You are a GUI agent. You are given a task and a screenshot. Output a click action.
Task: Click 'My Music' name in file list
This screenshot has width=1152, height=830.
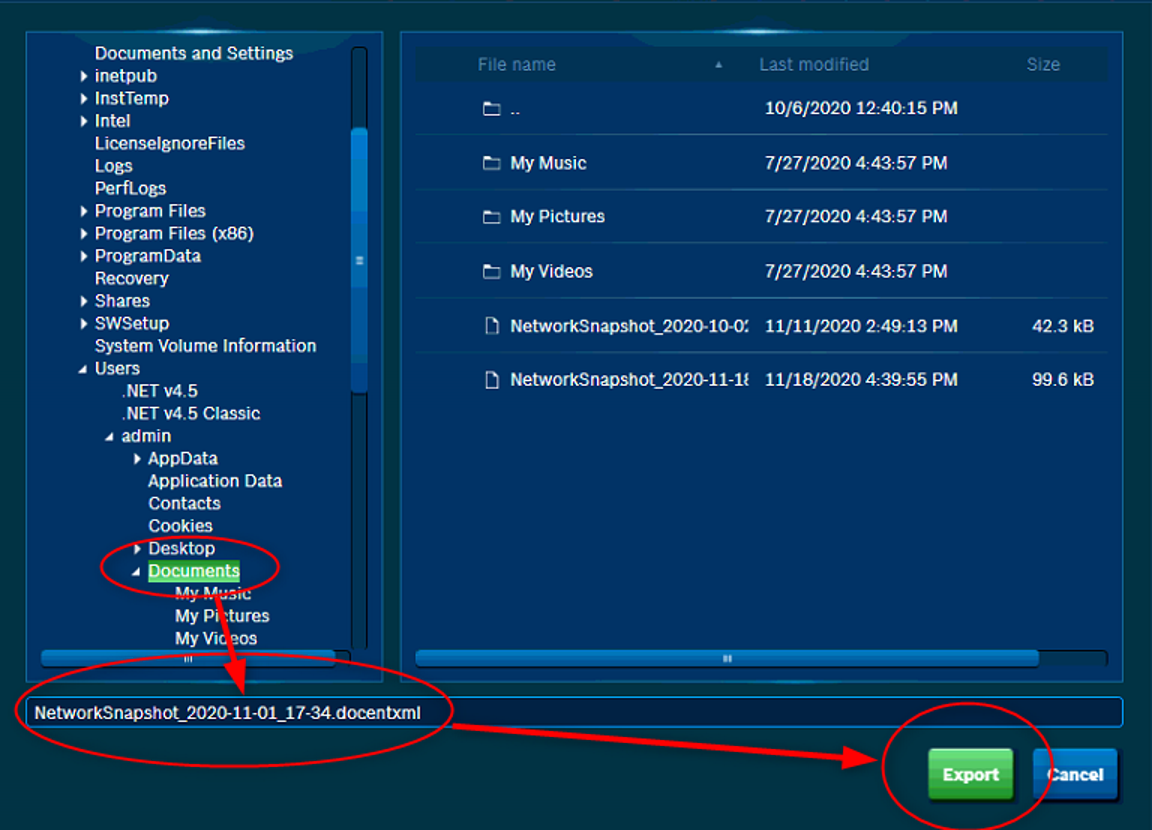(x=548, y=163)
